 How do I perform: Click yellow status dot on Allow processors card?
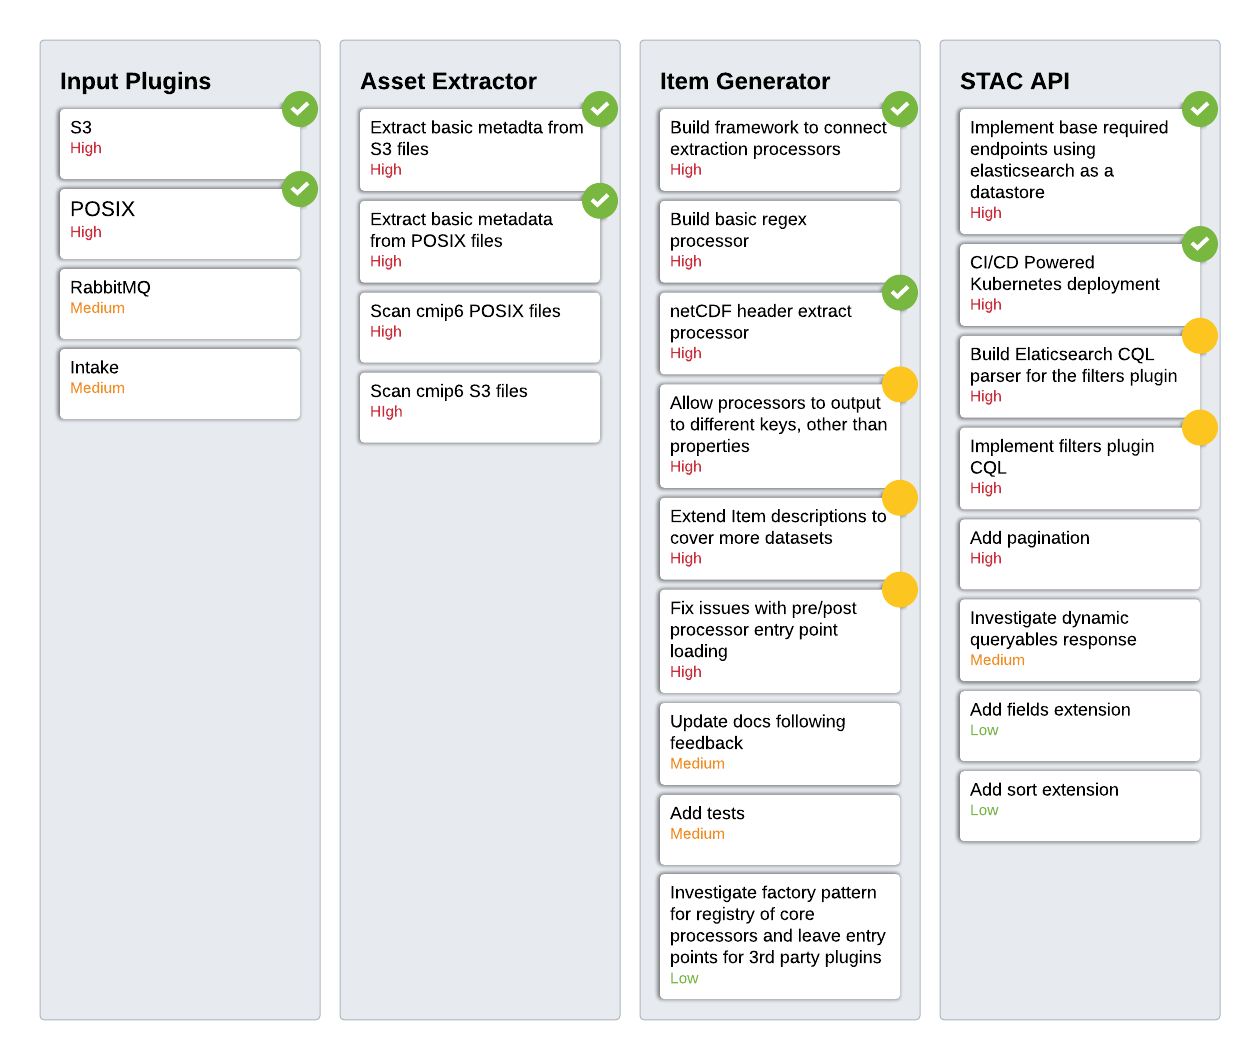click(900, 385)
